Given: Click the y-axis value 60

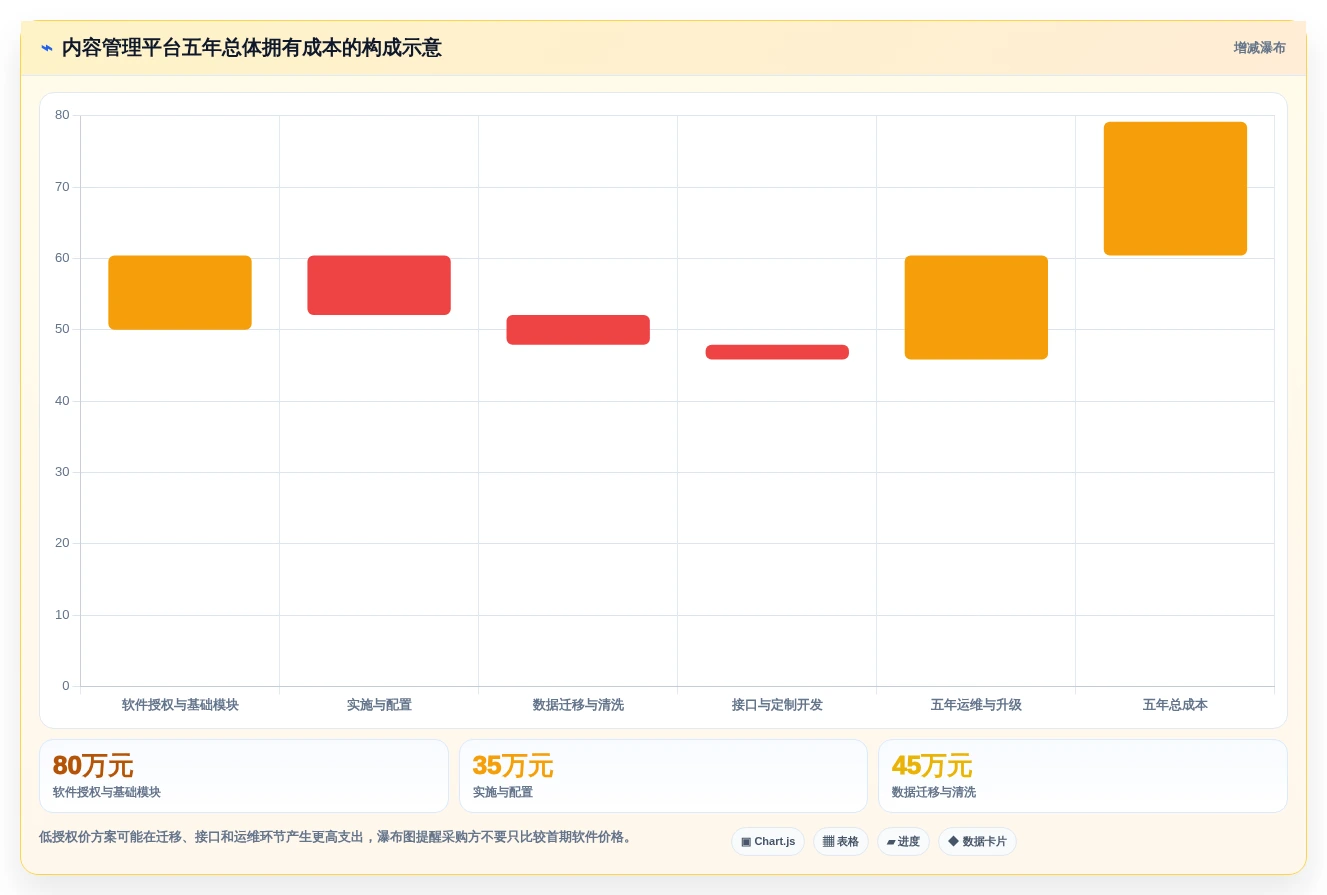Looking at the screenshot, I should 62,258.
